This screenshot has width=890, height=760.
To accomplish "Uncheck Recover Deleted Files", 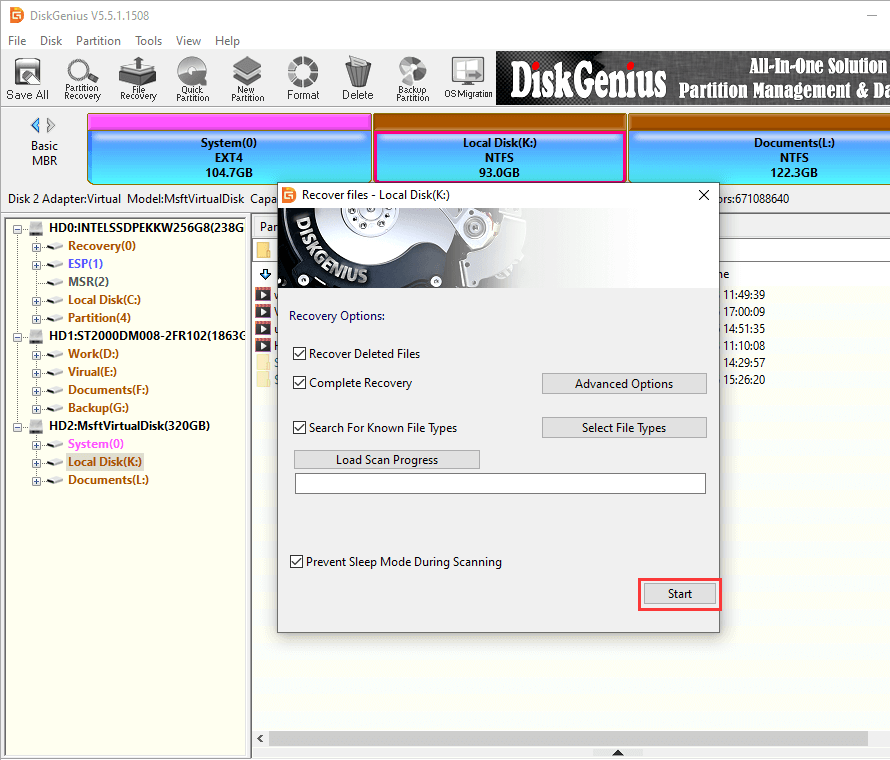I will click(300, 354).
